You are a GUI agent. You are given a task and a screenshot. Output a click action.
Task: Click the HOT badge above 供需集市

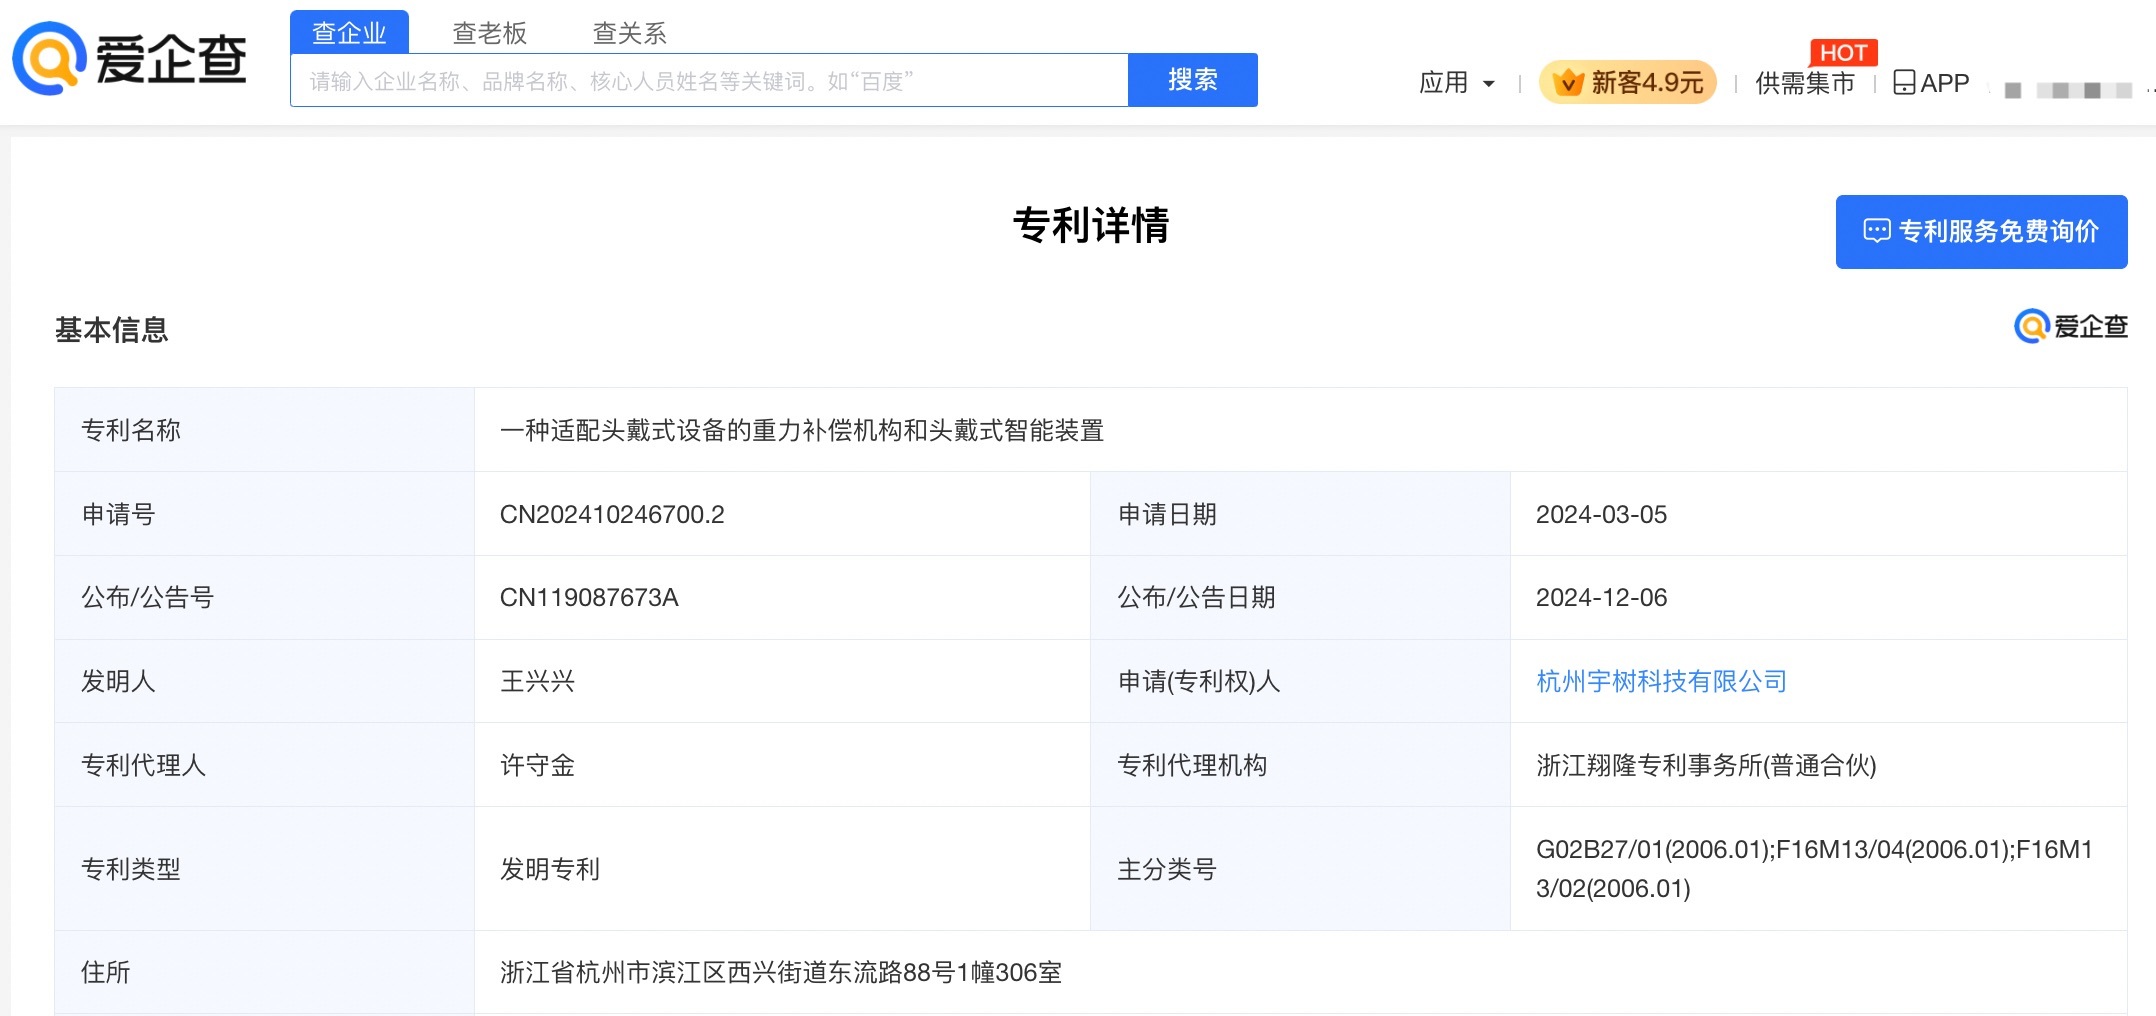point(1843,52)
